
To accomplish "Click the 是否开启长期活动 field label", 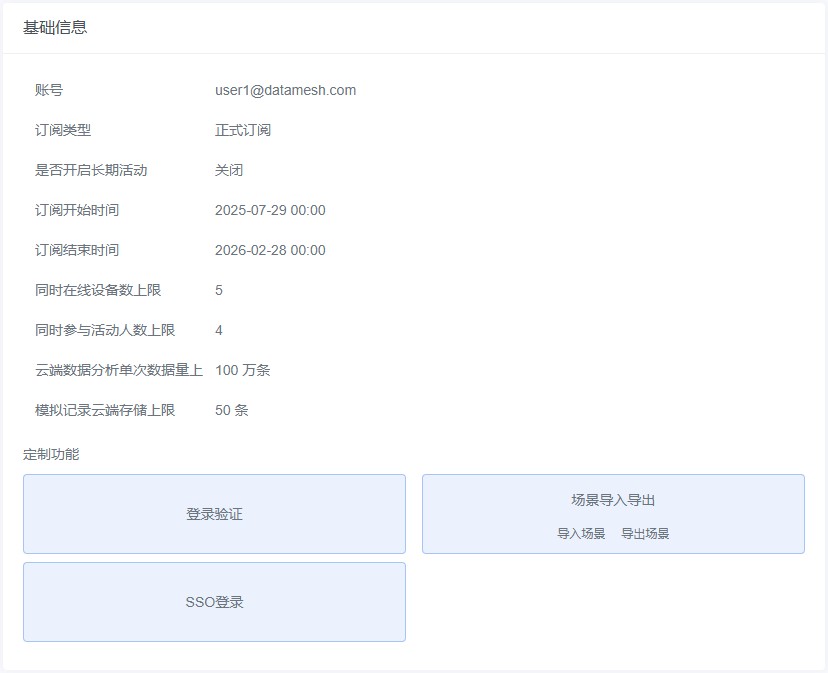I will tap(91, 170).
